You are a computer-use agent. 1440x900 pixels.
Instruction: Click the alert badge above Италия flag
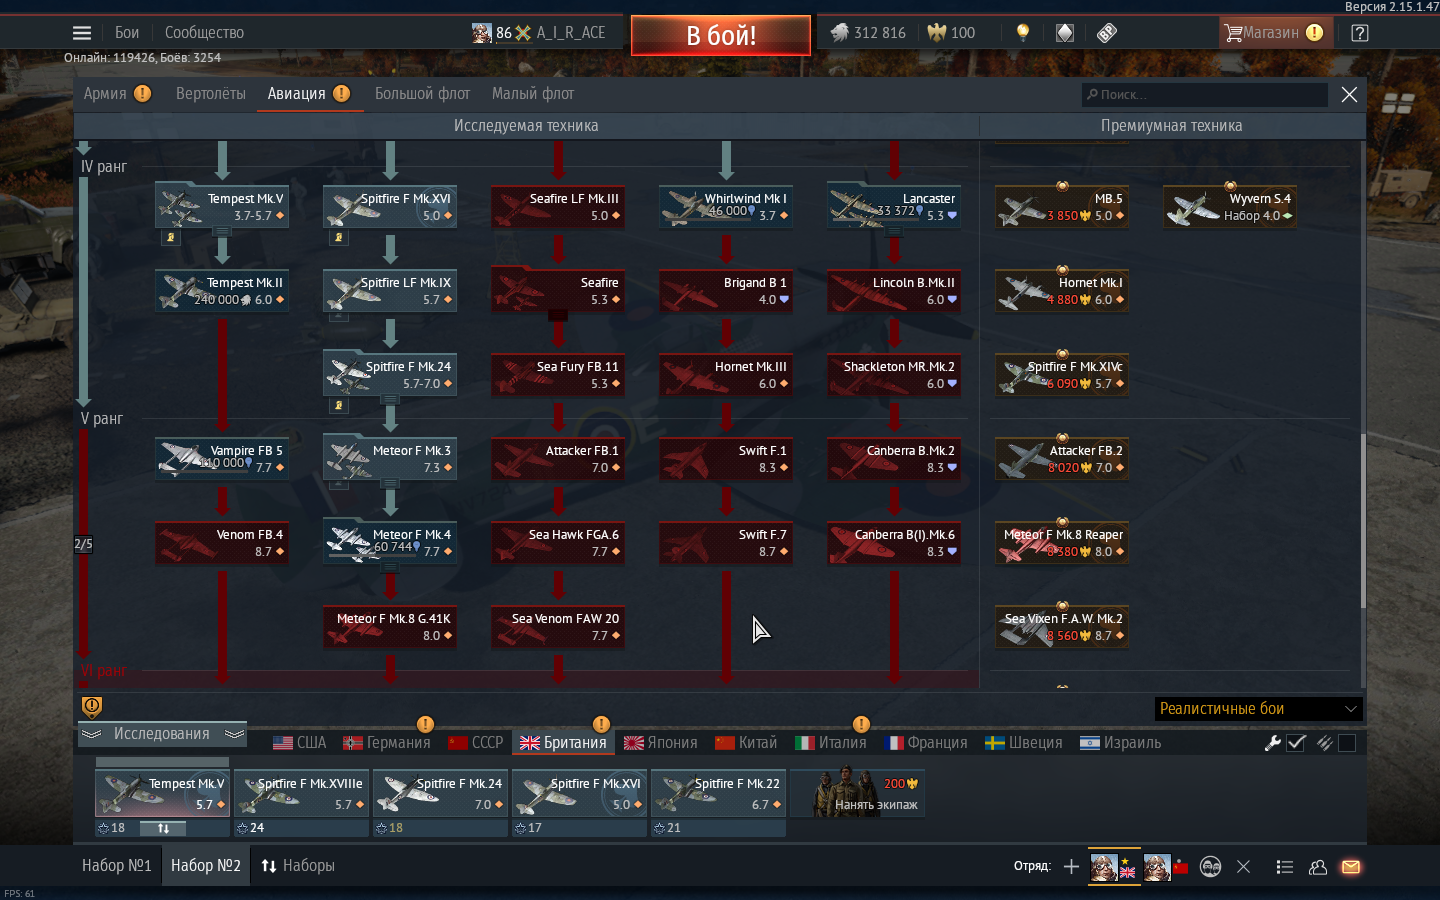[861, 724]
